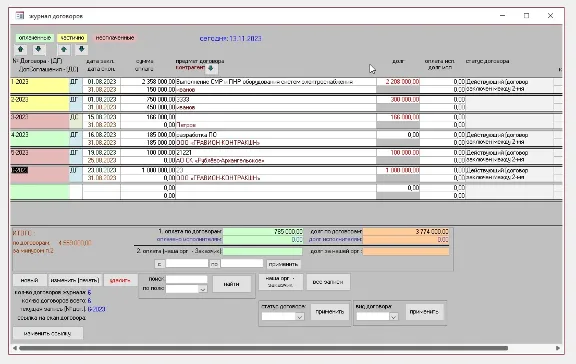Click the новый button

pyautogui.click(x=30, y=280)
